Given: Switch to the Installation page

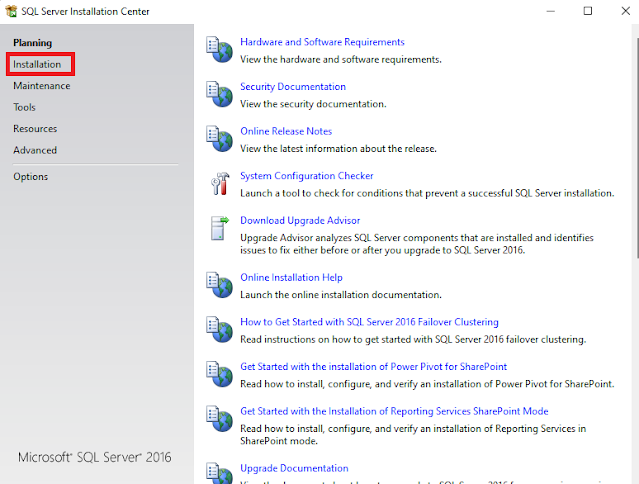Looking at the screenshot, I should coord(37,64).
